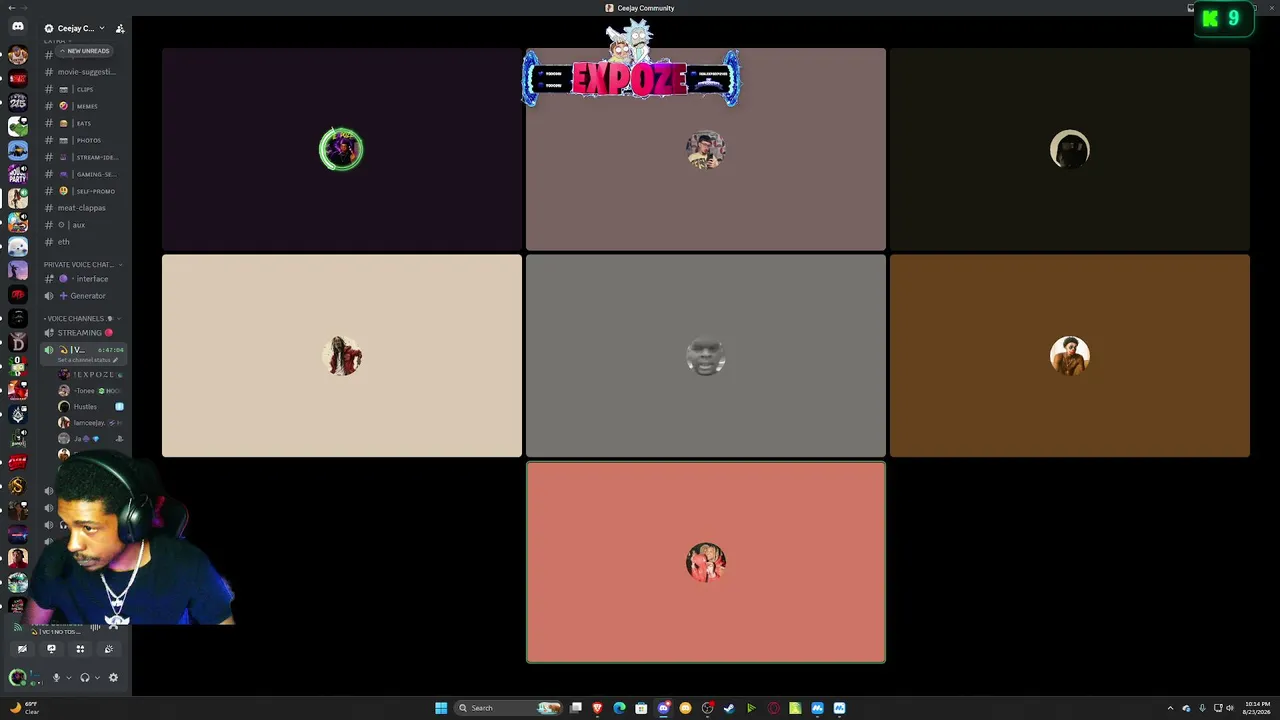Viewport: 1280px width, 720px height.
Task: Toggle camera in voice controls
Action: 22,649
